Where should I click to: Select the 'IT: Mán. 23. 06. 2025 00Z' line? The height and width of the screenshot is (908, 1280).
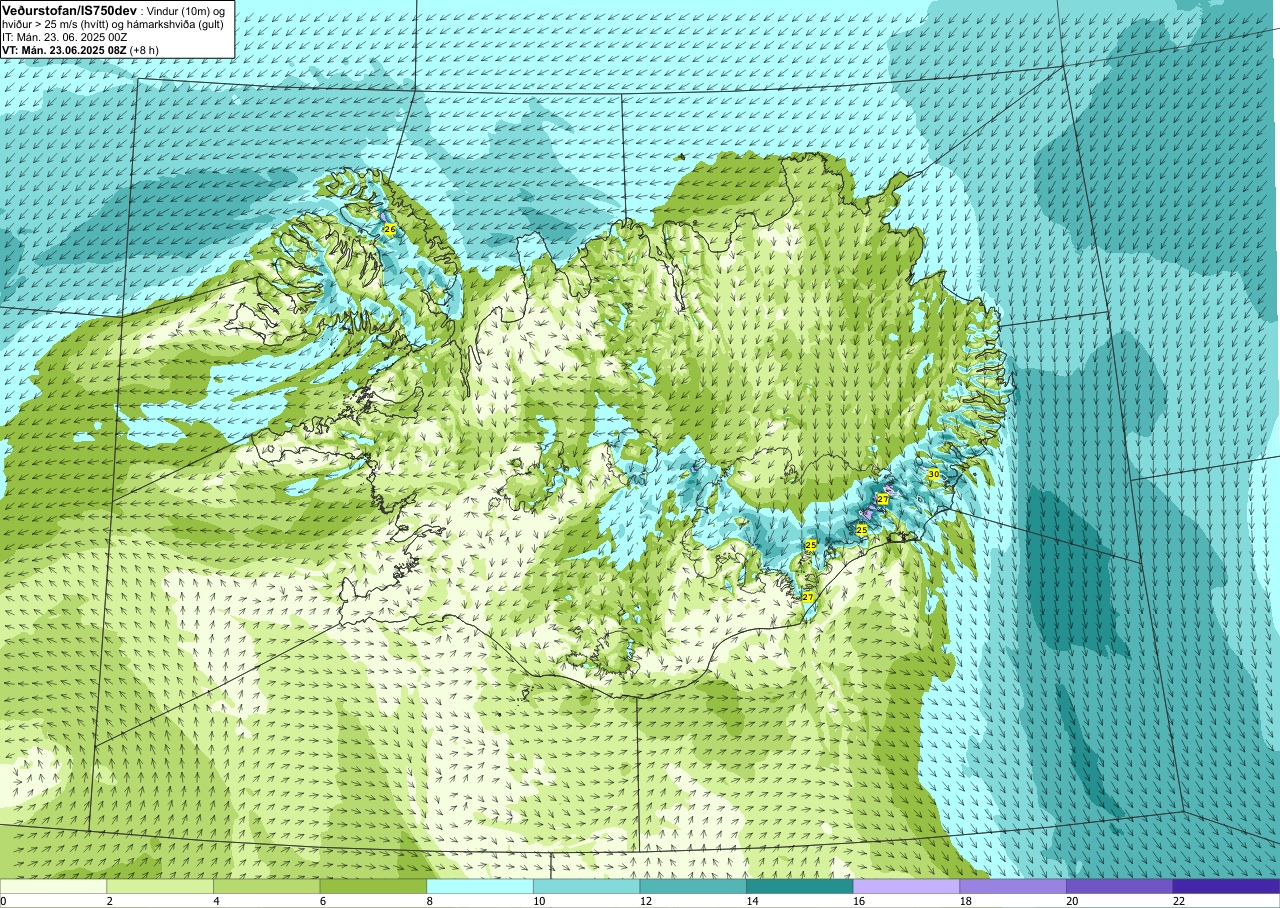(x=65, y=36)
